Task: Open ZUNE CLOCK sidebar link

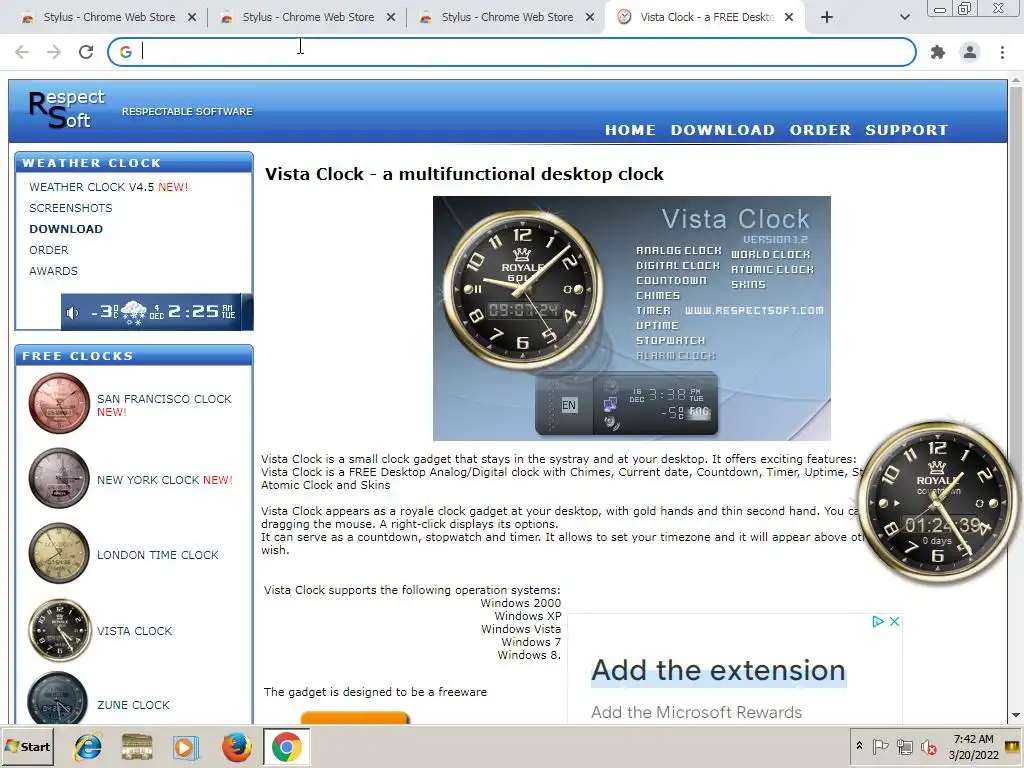Action: (133, 705)
